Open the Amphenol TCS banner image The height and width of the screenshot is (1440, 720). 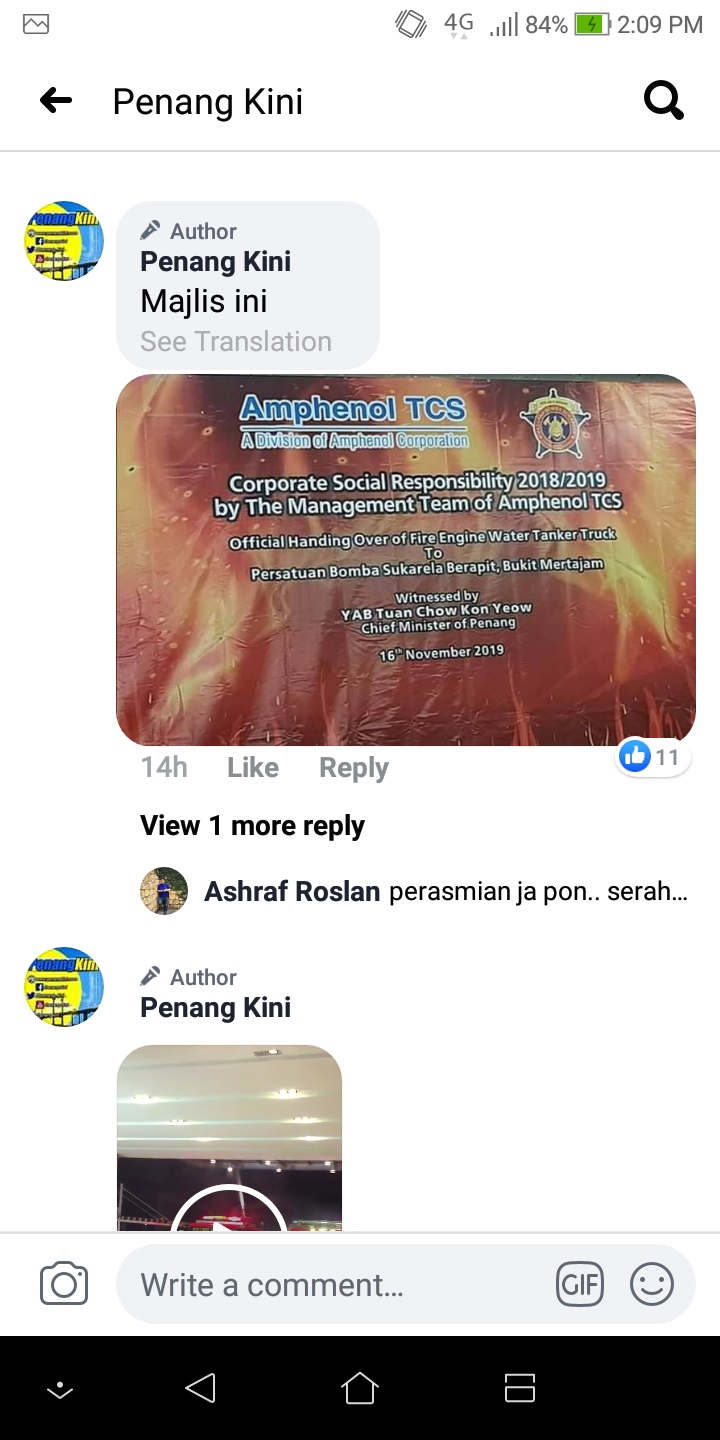click(406, 560)
